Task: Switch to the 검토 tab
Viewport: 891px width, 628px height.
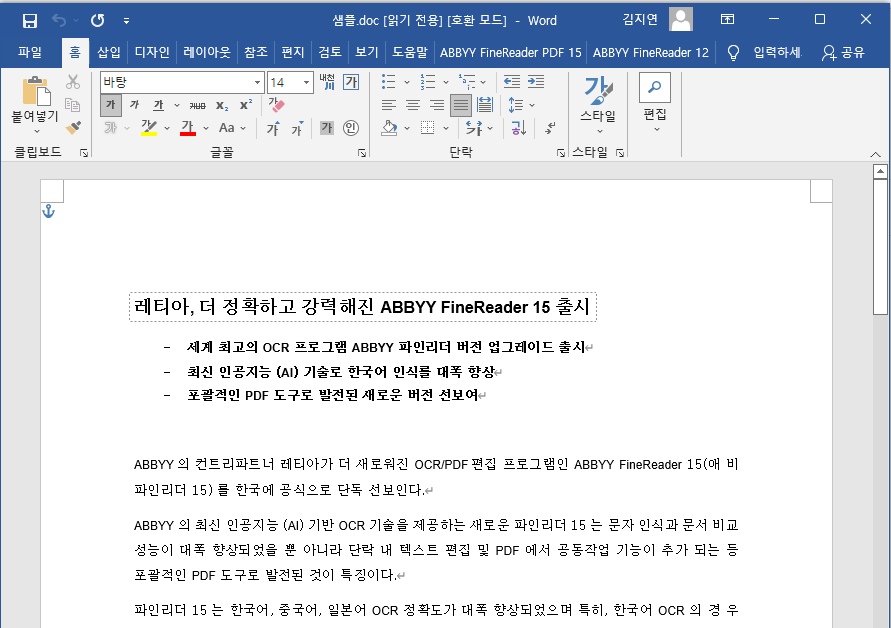Action: (330, 52)
